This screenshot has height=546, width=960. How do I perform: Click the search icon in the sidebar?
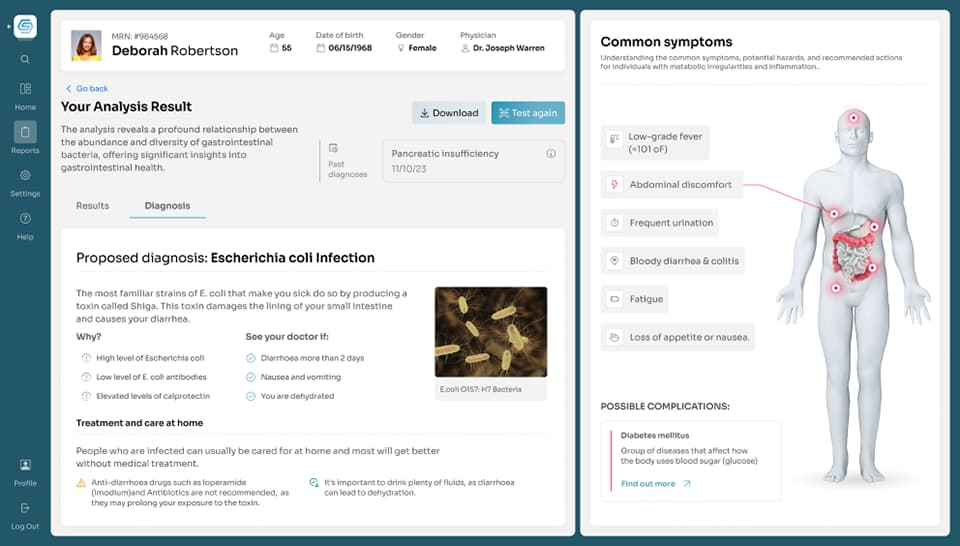25,60
